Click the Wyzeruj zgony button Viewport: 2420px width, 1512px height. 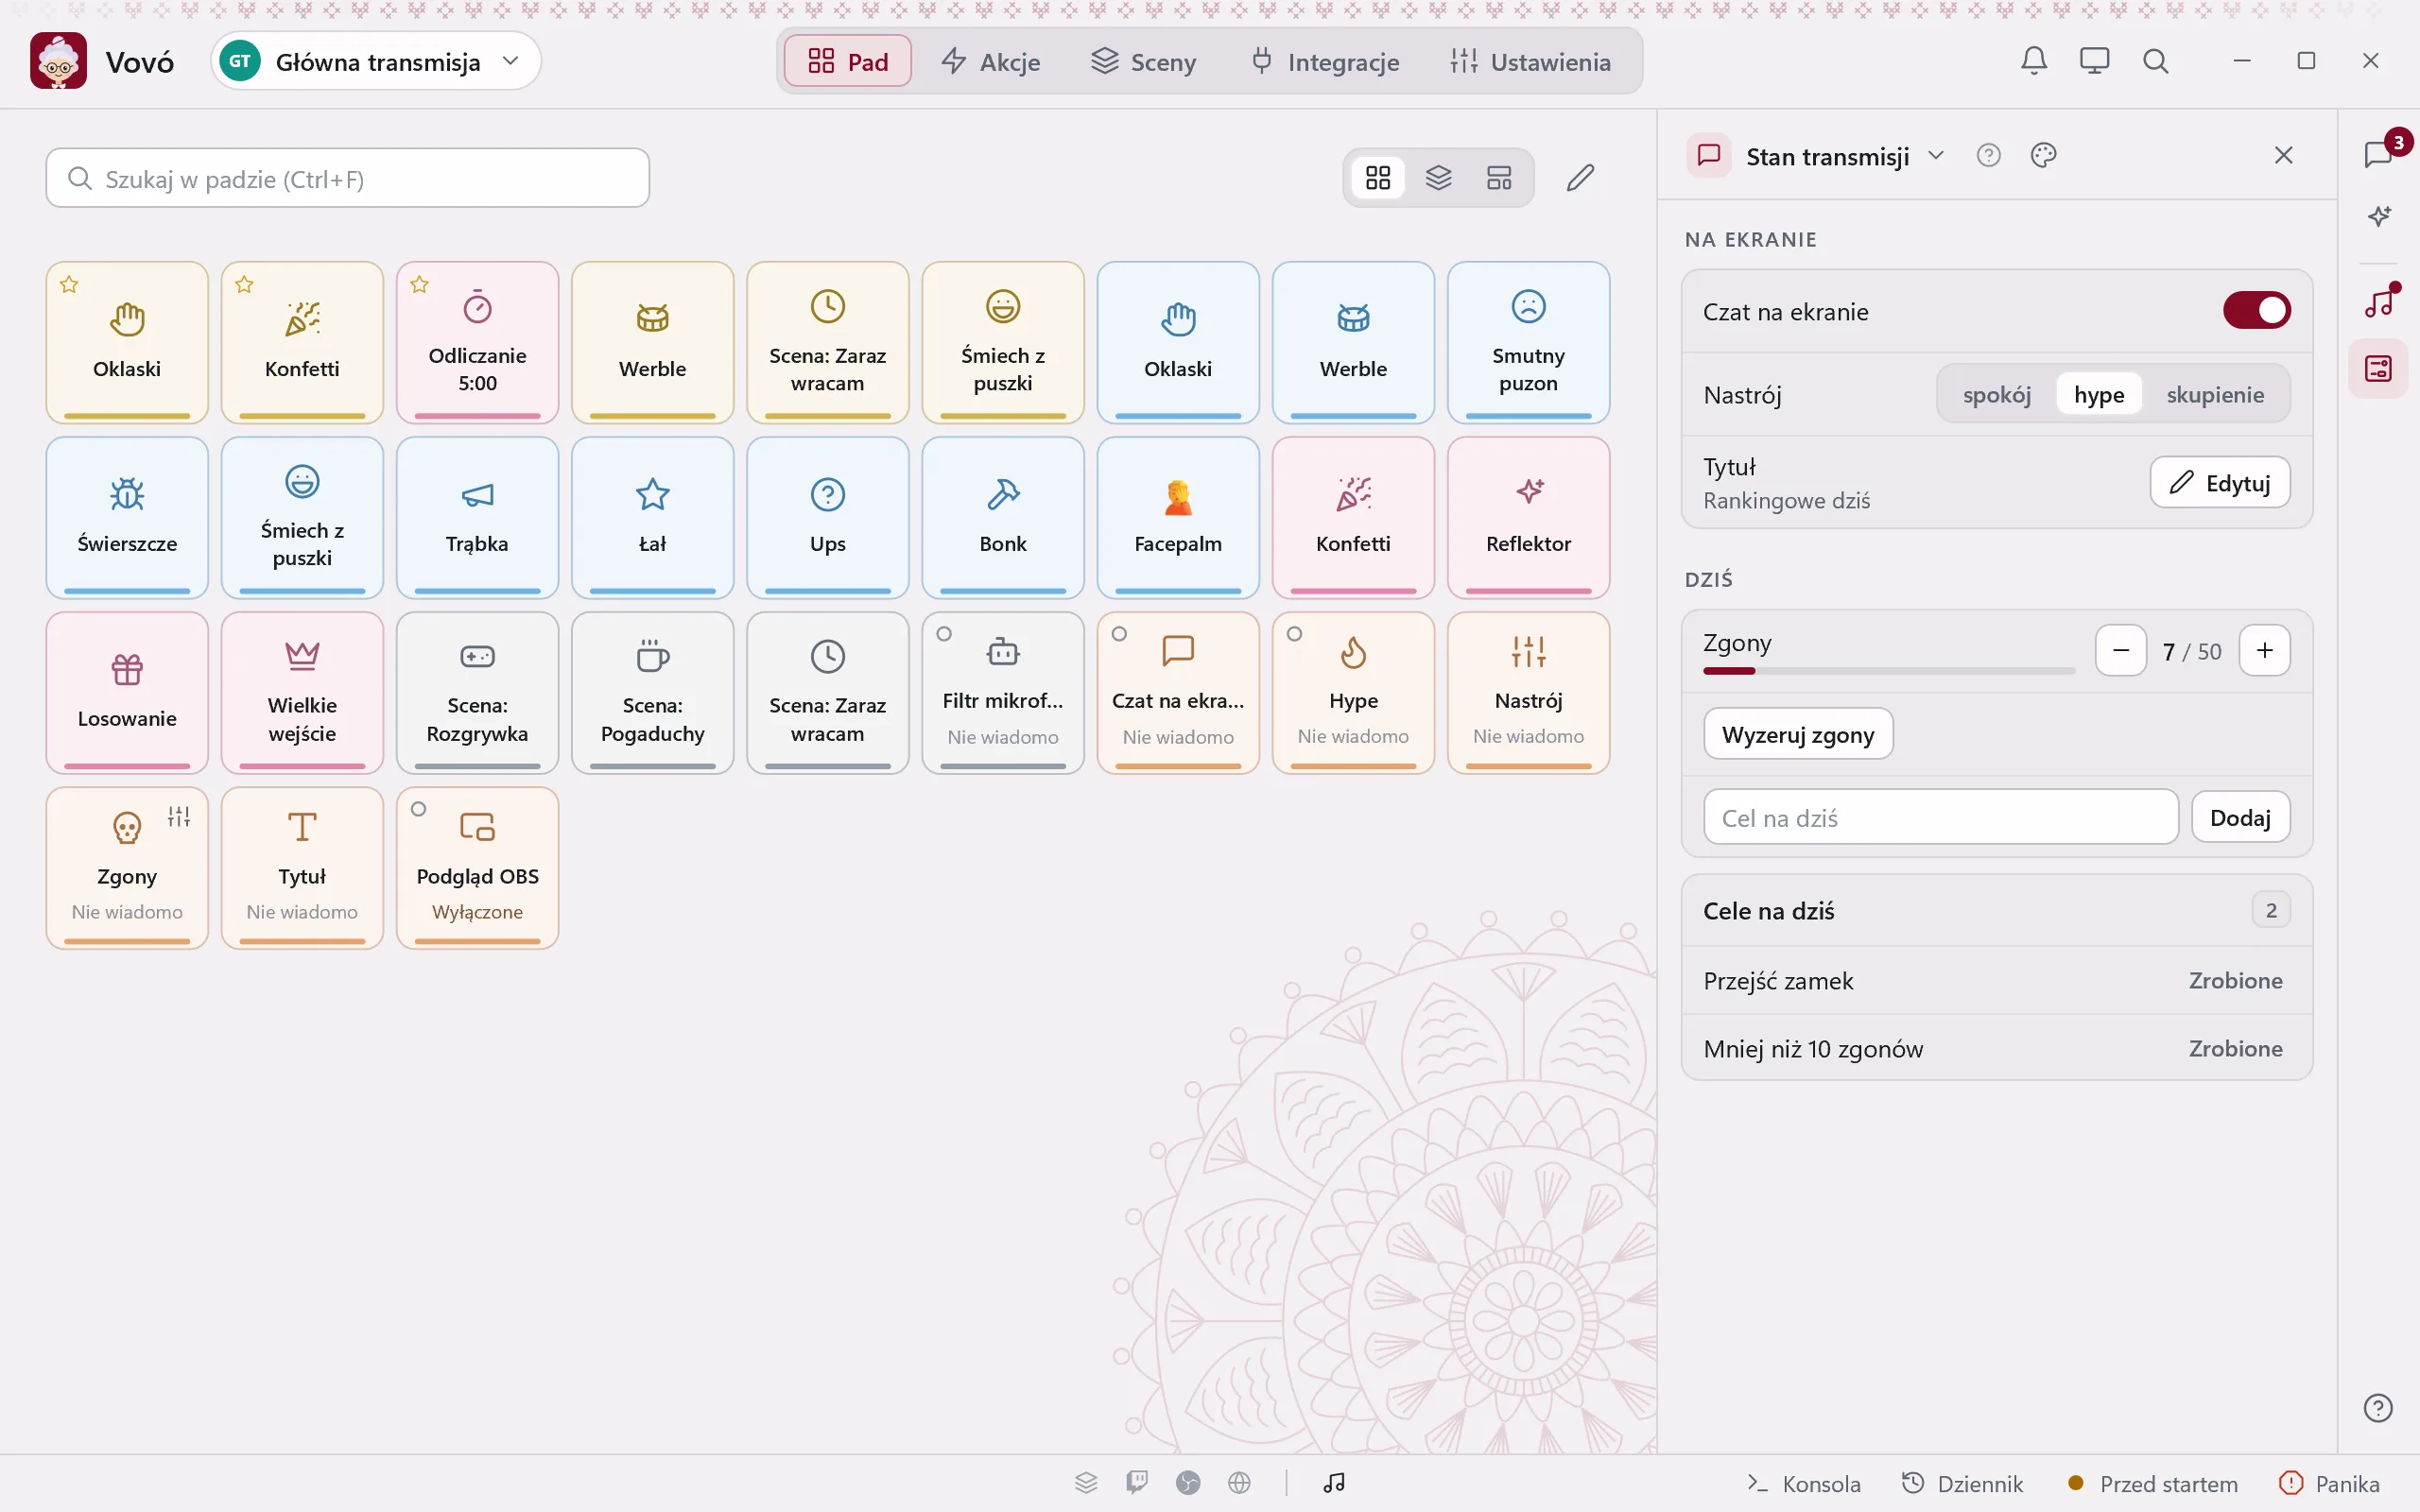pos(1797,734)
